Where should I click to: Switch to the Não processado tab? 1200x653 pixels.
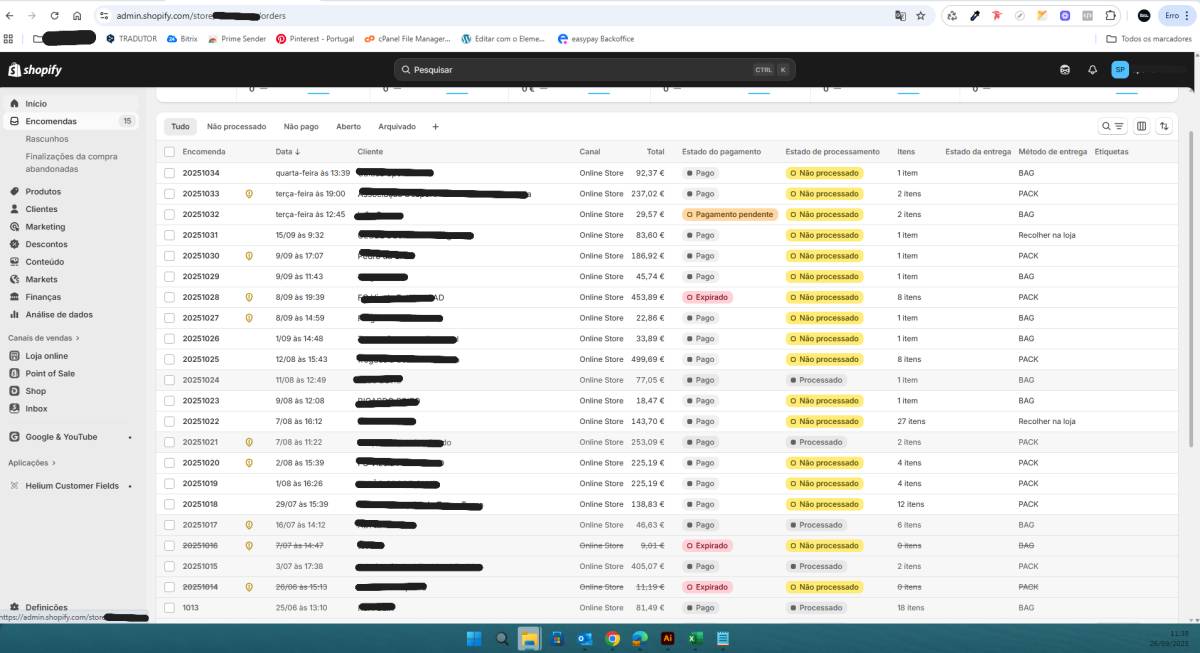(236, 127)
